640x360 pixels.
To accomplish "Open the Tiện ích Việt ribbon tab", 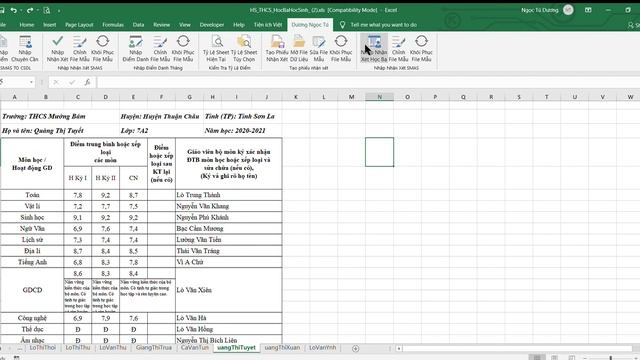I will tap(268, 25).
